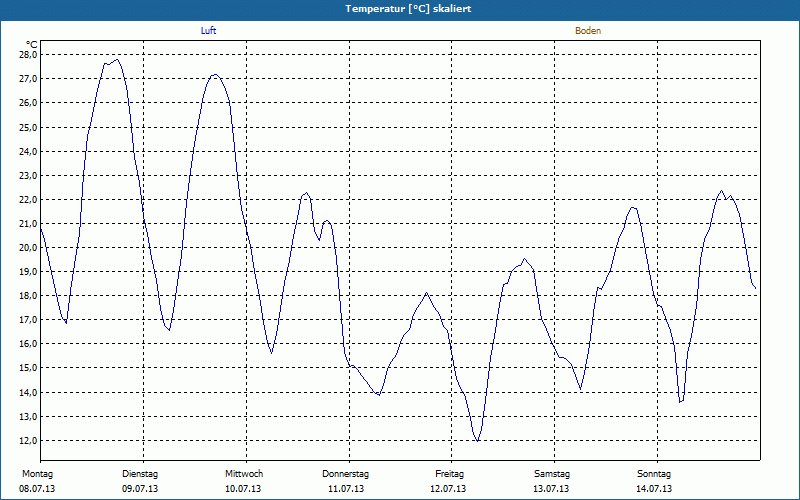
Task: Click the Freitag day label
Action: coord(449,474)
